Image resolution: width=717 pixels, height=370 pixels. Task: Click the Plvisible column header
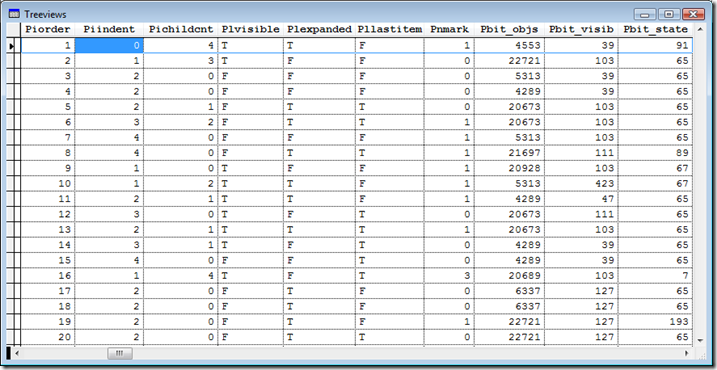[x=251, y=30]
